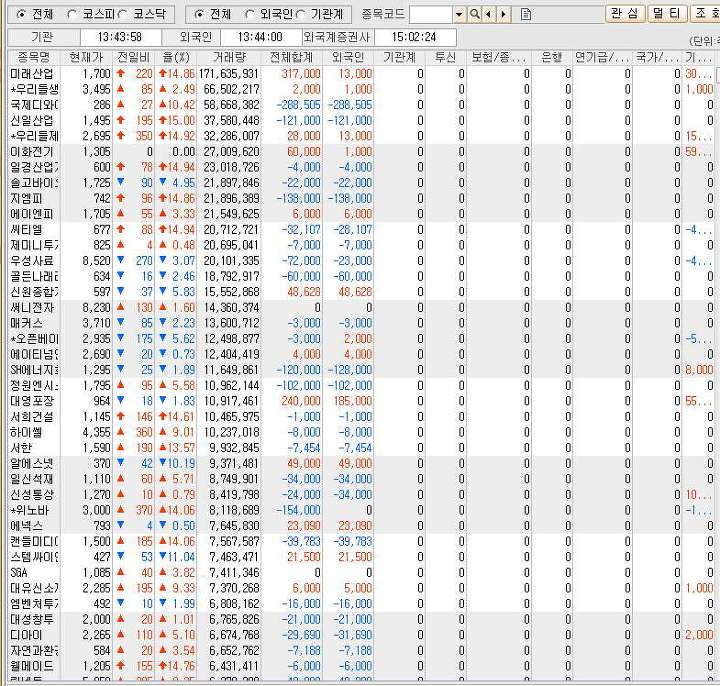Select the 전체 investor radio button

click(198, 15)
